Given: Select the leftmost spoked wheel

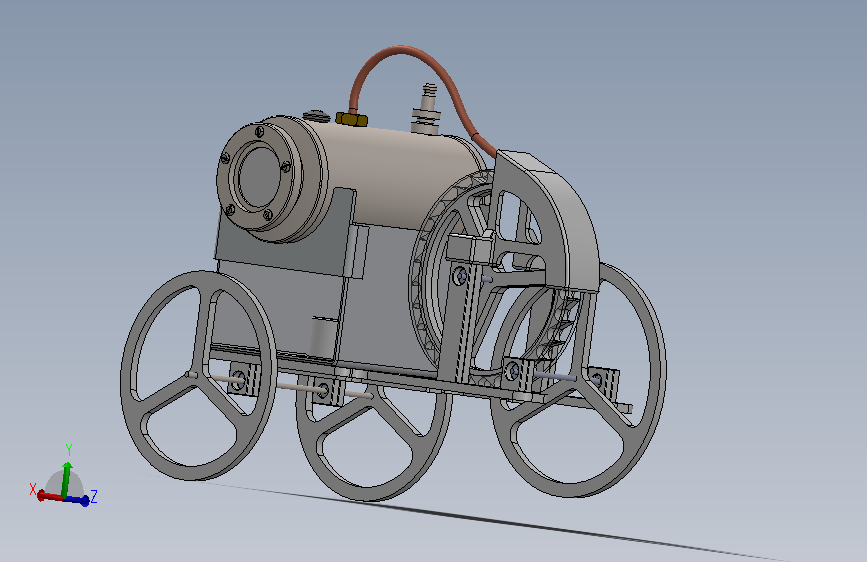Looking at the screenshot, I should click(198, 376).
